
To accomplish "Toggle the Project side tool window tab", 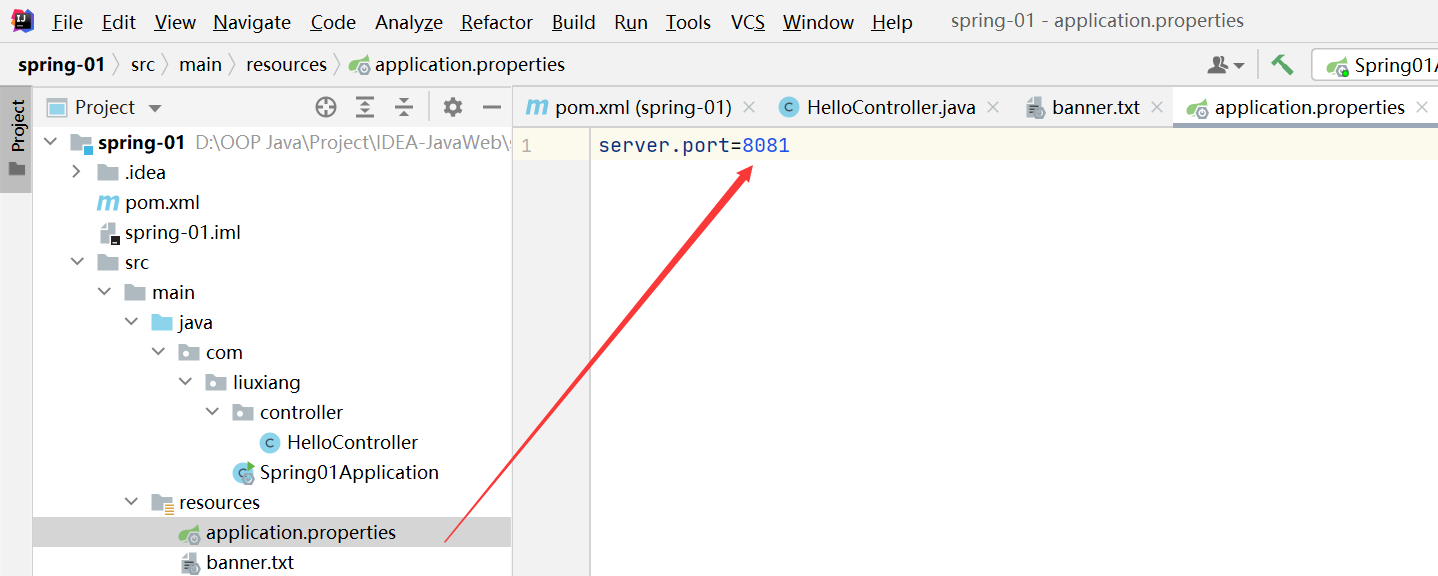I will [x=17, y=138].
